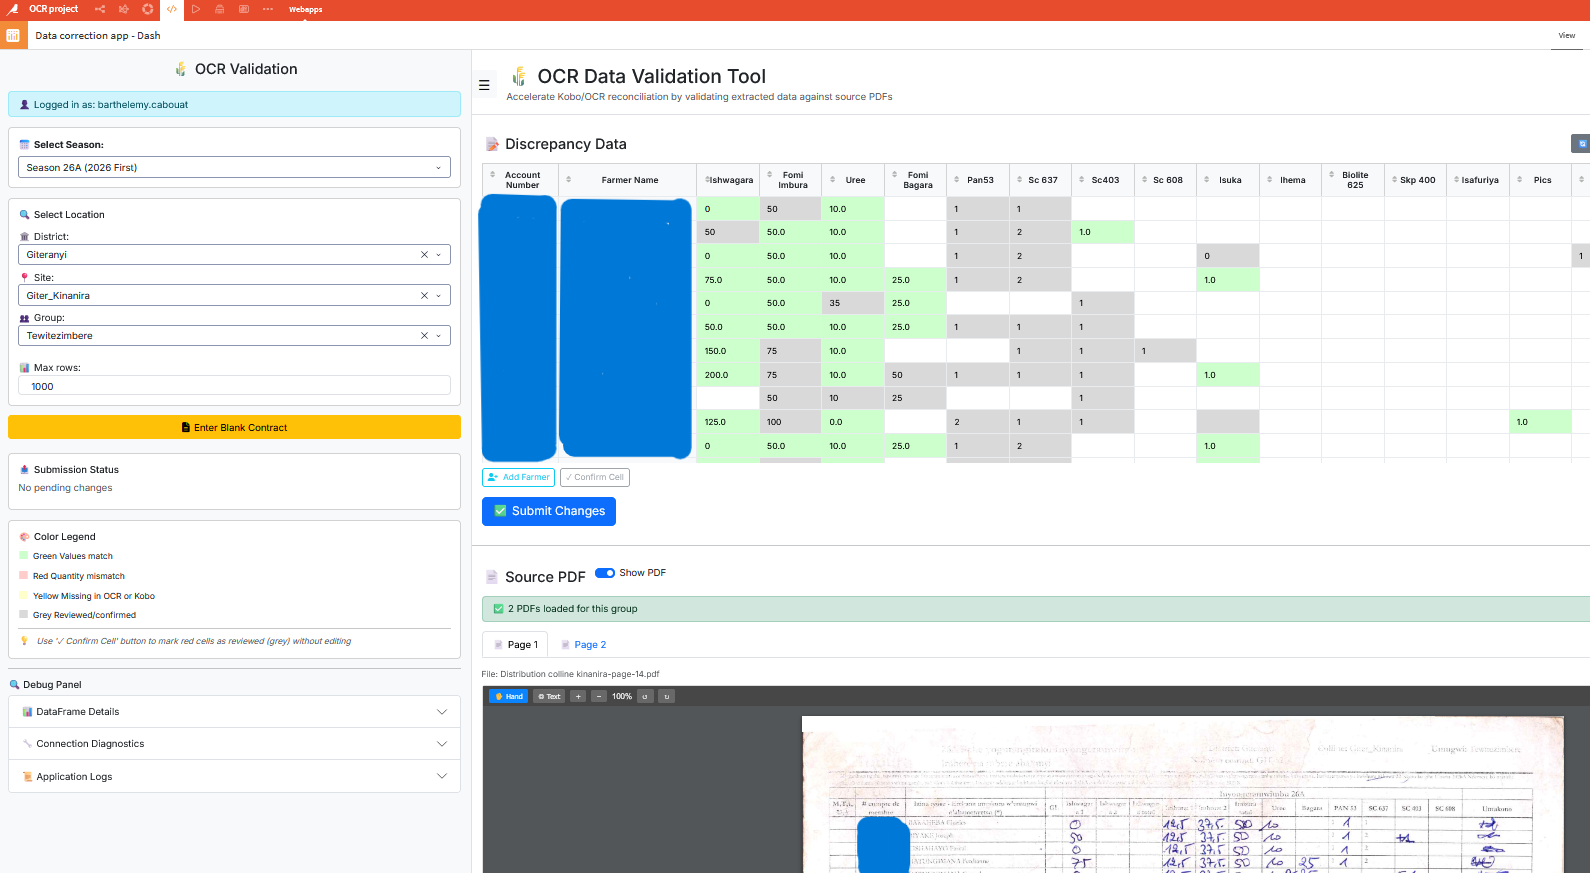Click the Confirm Cell button

[x=594, y=477]
